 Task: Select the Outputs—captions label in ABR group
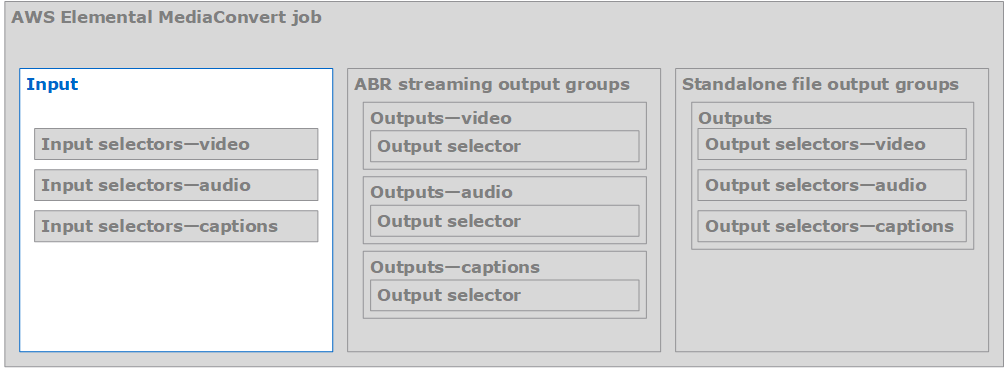(x=455, y=267)
